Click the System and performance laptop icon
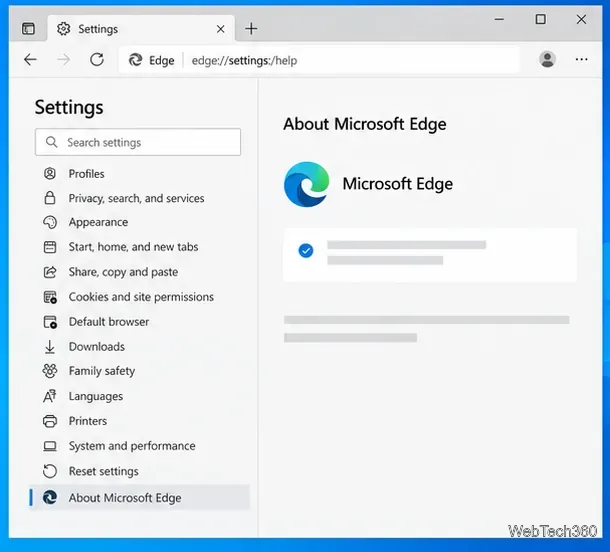Viewport: 610px width, 552px height. tap(50, 446)
